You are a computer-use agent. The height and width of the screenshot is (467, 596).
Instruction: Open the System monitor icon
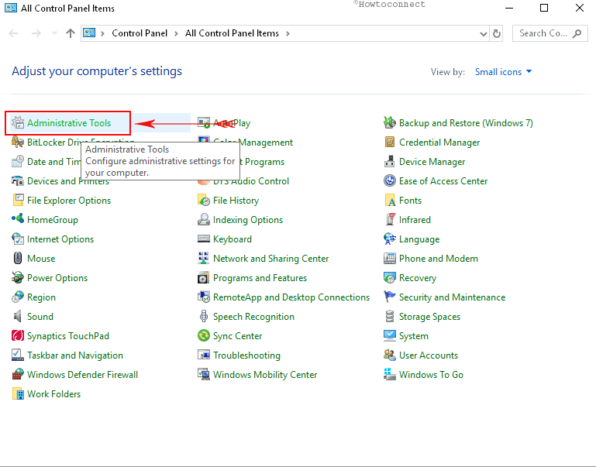(390, 336)
